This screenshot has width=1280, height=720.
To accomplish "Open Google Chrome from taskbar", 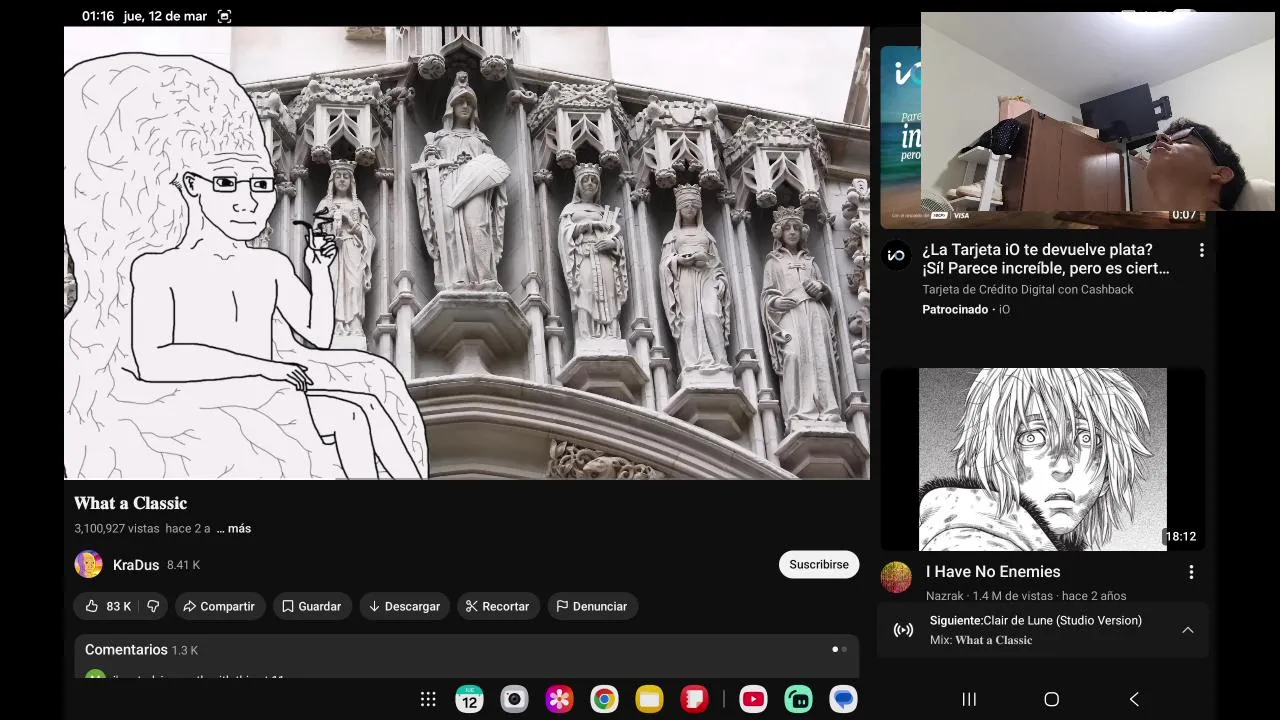I will point(604,699).
